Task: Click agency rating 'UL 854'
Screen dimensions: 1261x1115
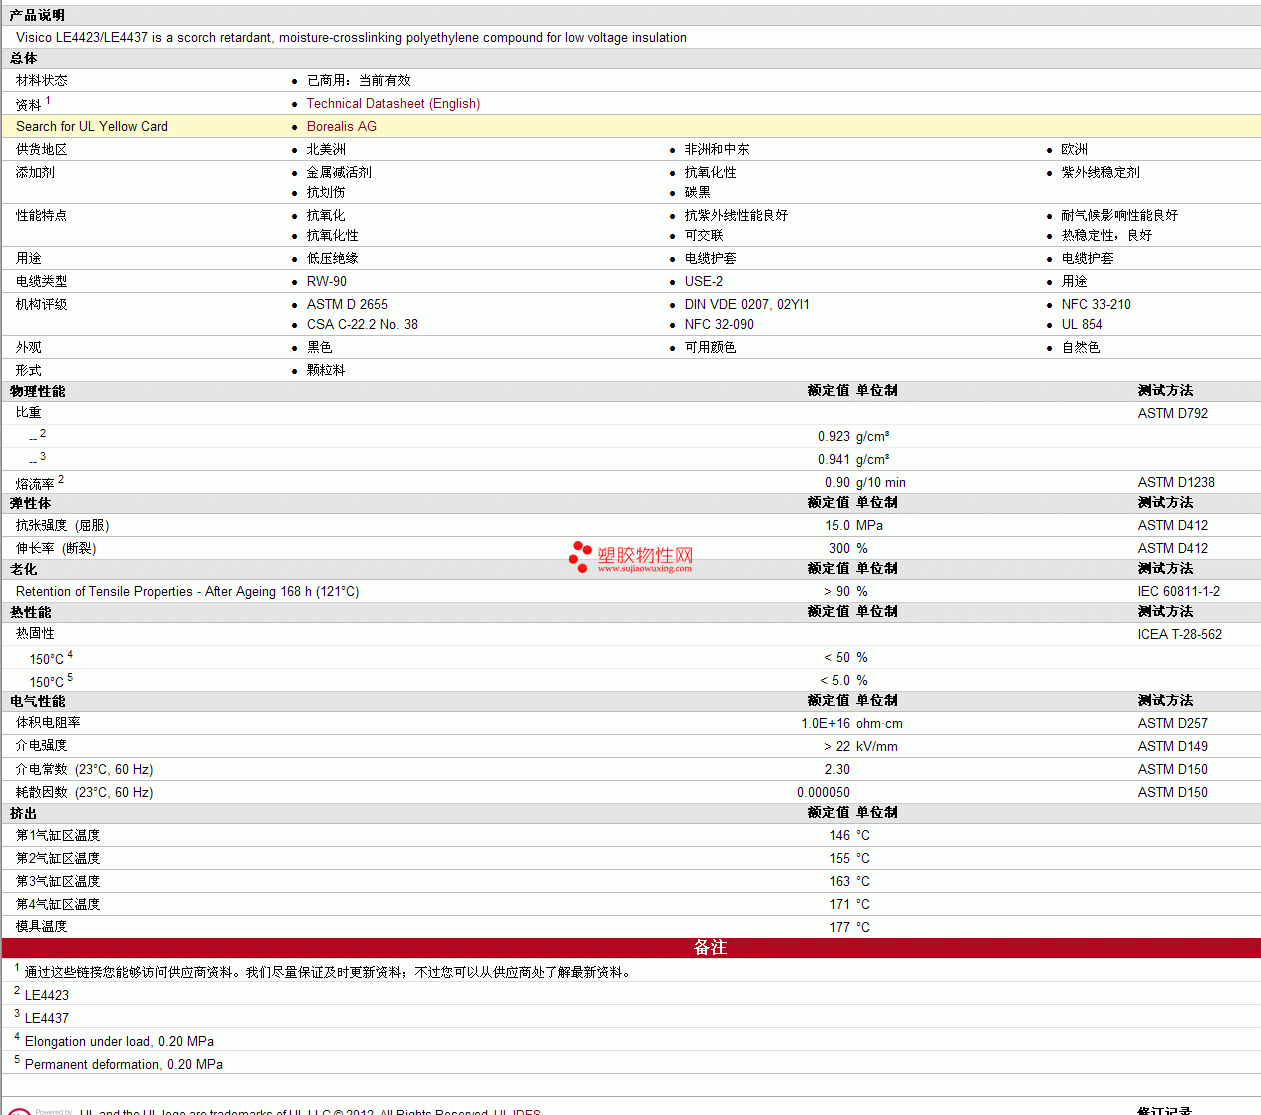Action: [1082, 325]
